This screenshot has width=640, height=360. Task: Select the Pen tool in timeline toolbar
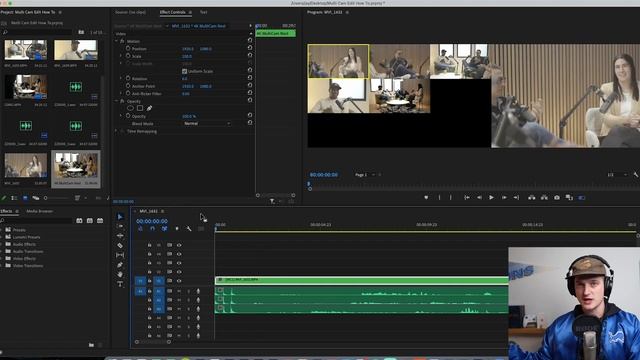coord(120,265)
